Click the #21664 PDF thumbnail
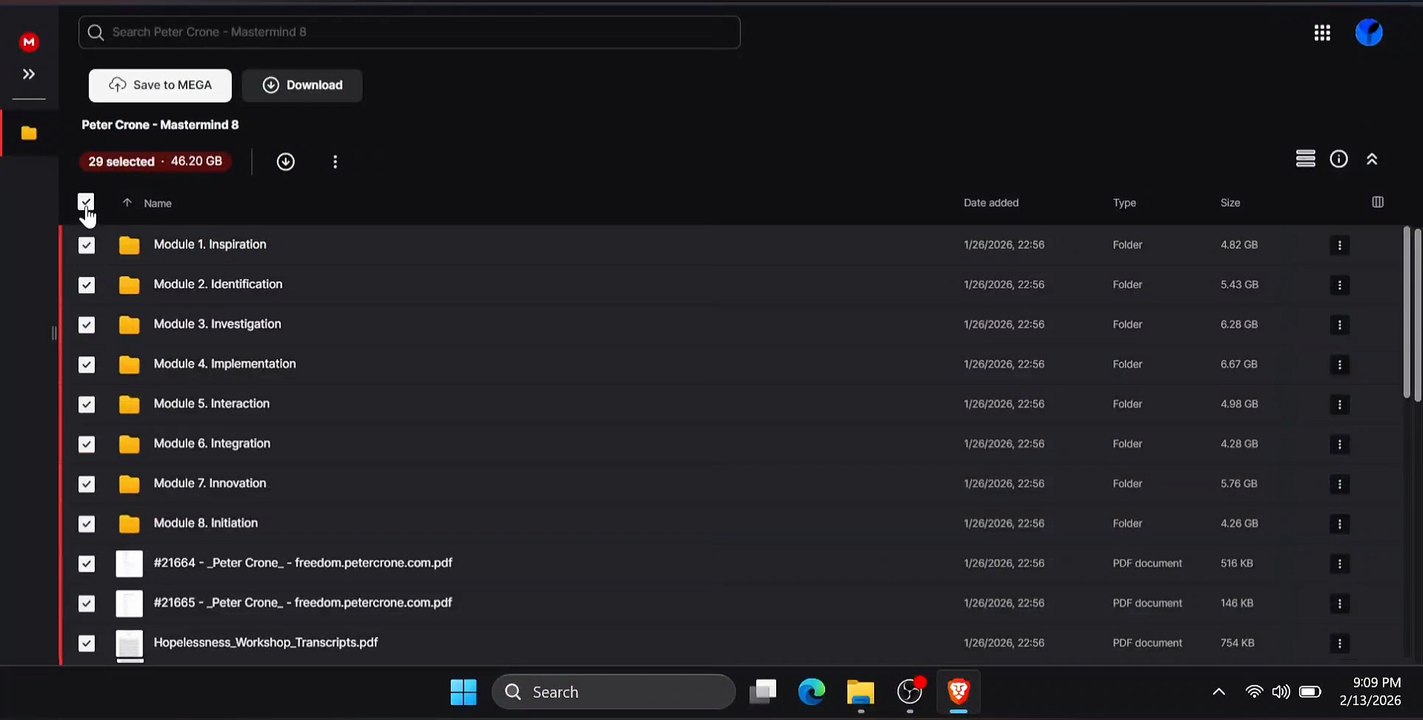The width and height of the screenshot is (1423, 720). 129,564
